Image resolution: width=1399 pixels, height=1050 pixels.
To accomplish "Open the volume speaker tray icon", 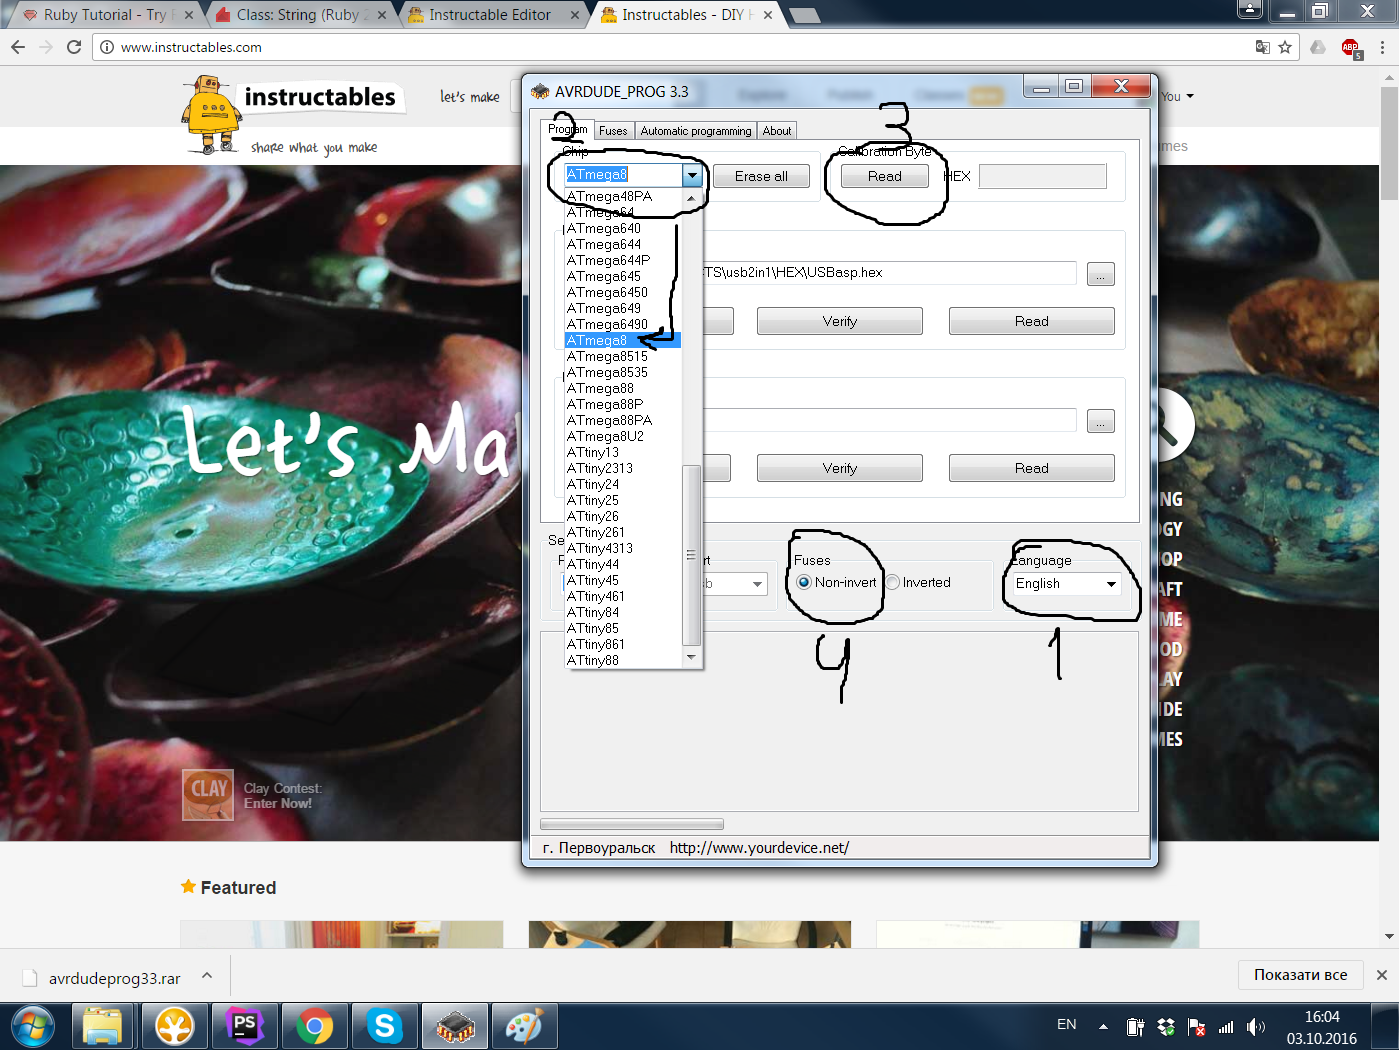I will pyautogui.click(x=1256, y=1026).
